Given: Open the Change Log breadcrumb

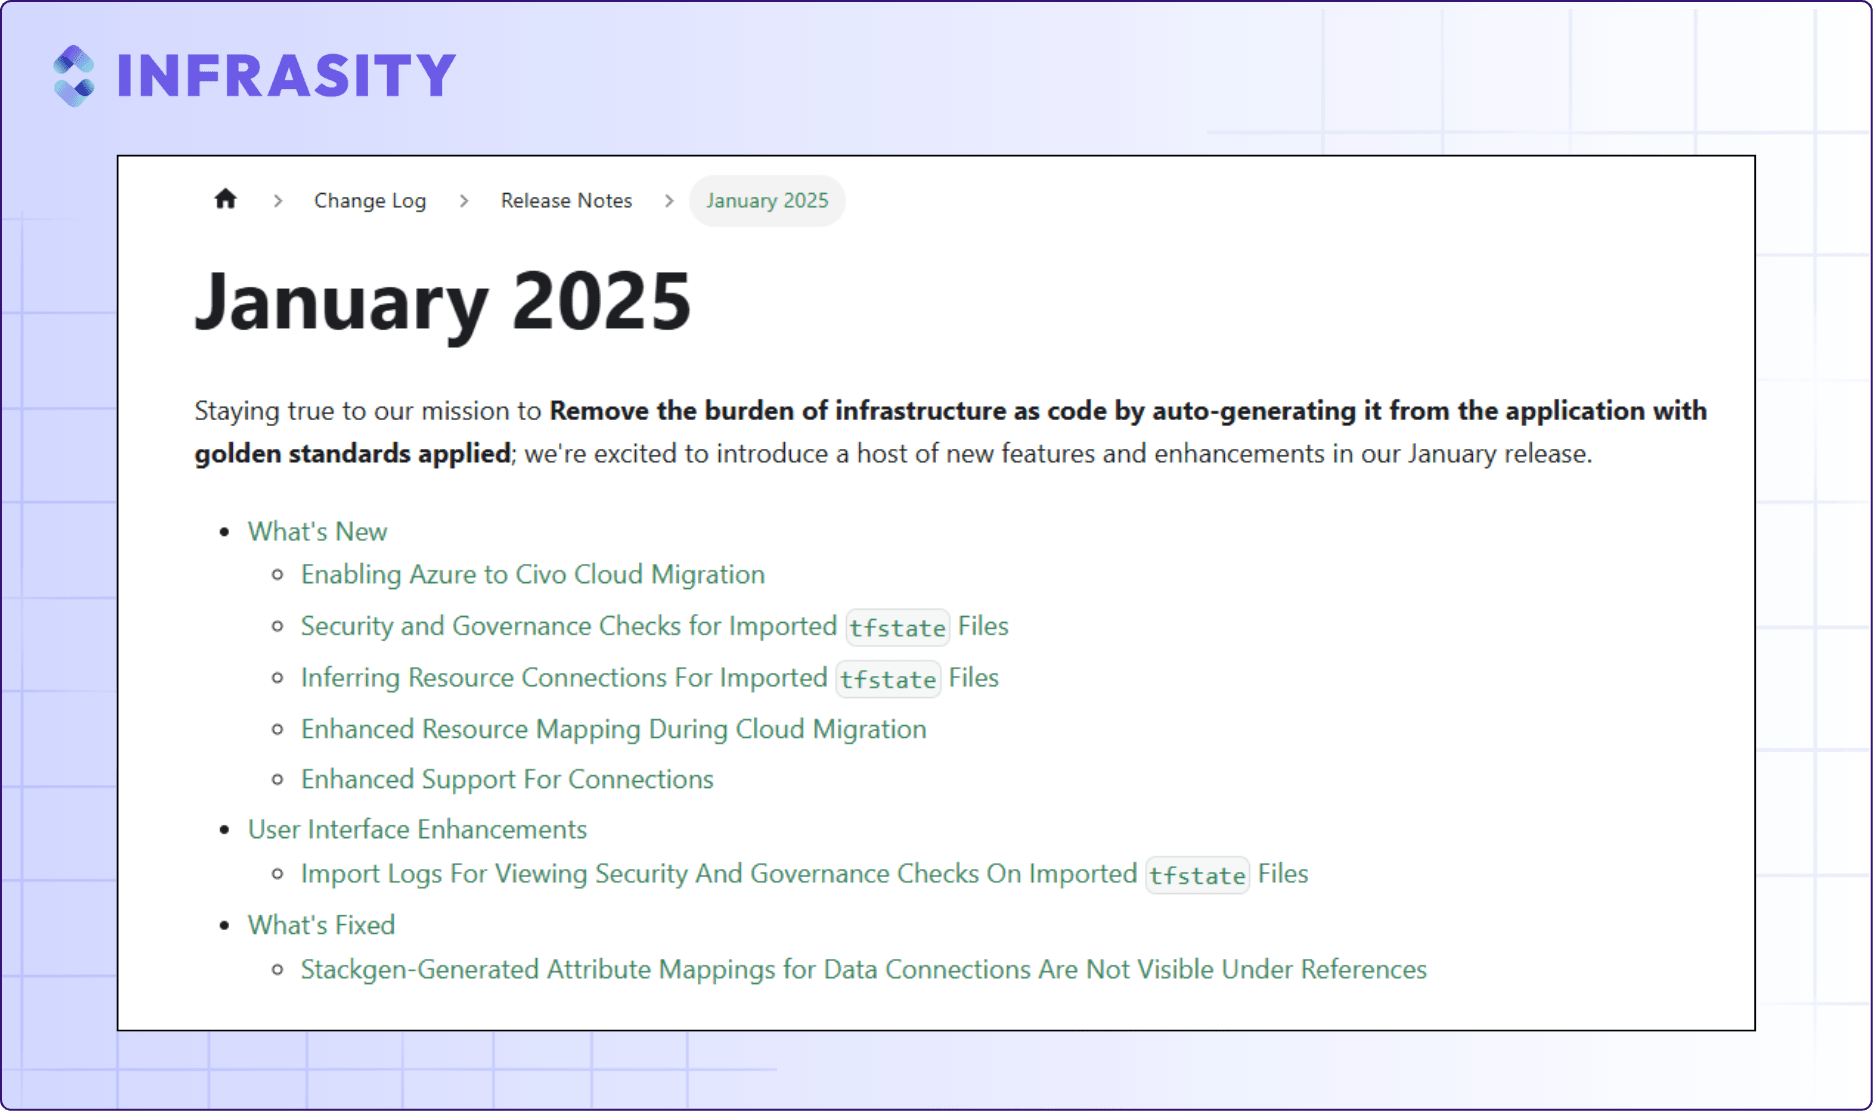Looking at the screenshot, I should coord(370,200).
